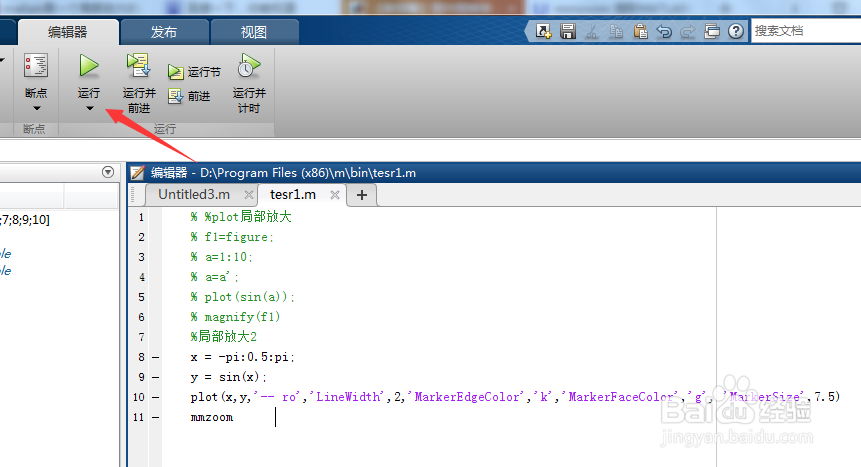The width and height of the screenshot is (861, 467).
Task: Click the editor title bar pencil icon
Action: tap(138, 173)
